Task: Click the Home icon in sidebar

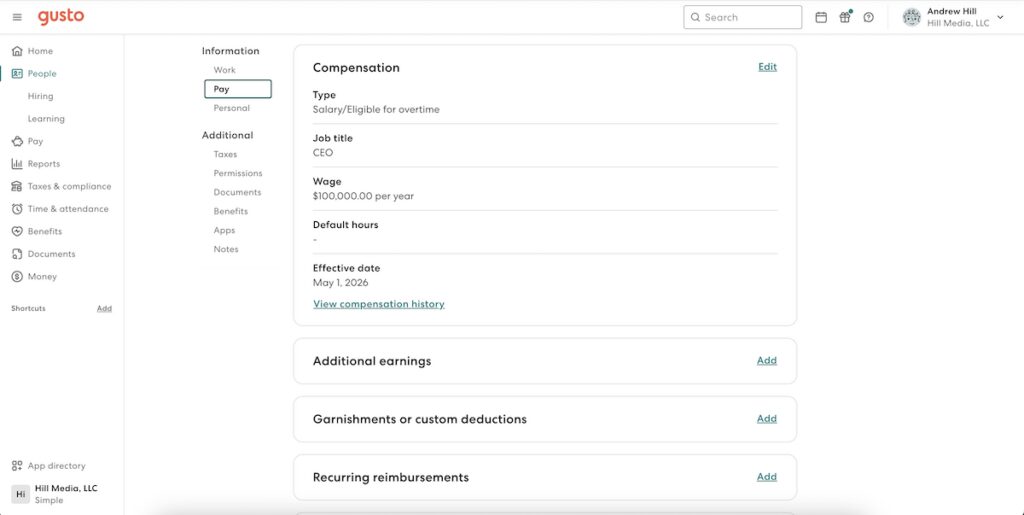Action: [x=17, y=51]
